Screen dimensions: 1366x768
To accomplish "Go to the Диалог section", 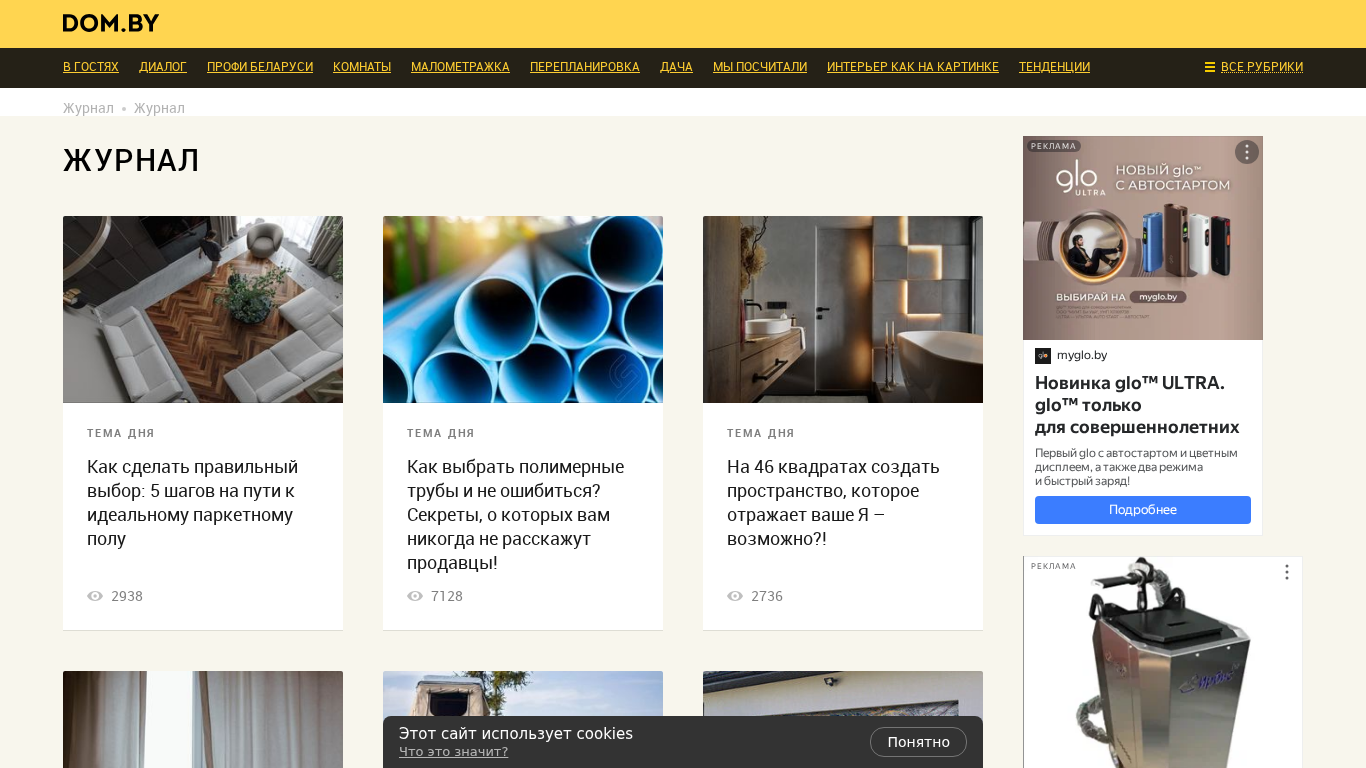I will [x=163, y=67].
